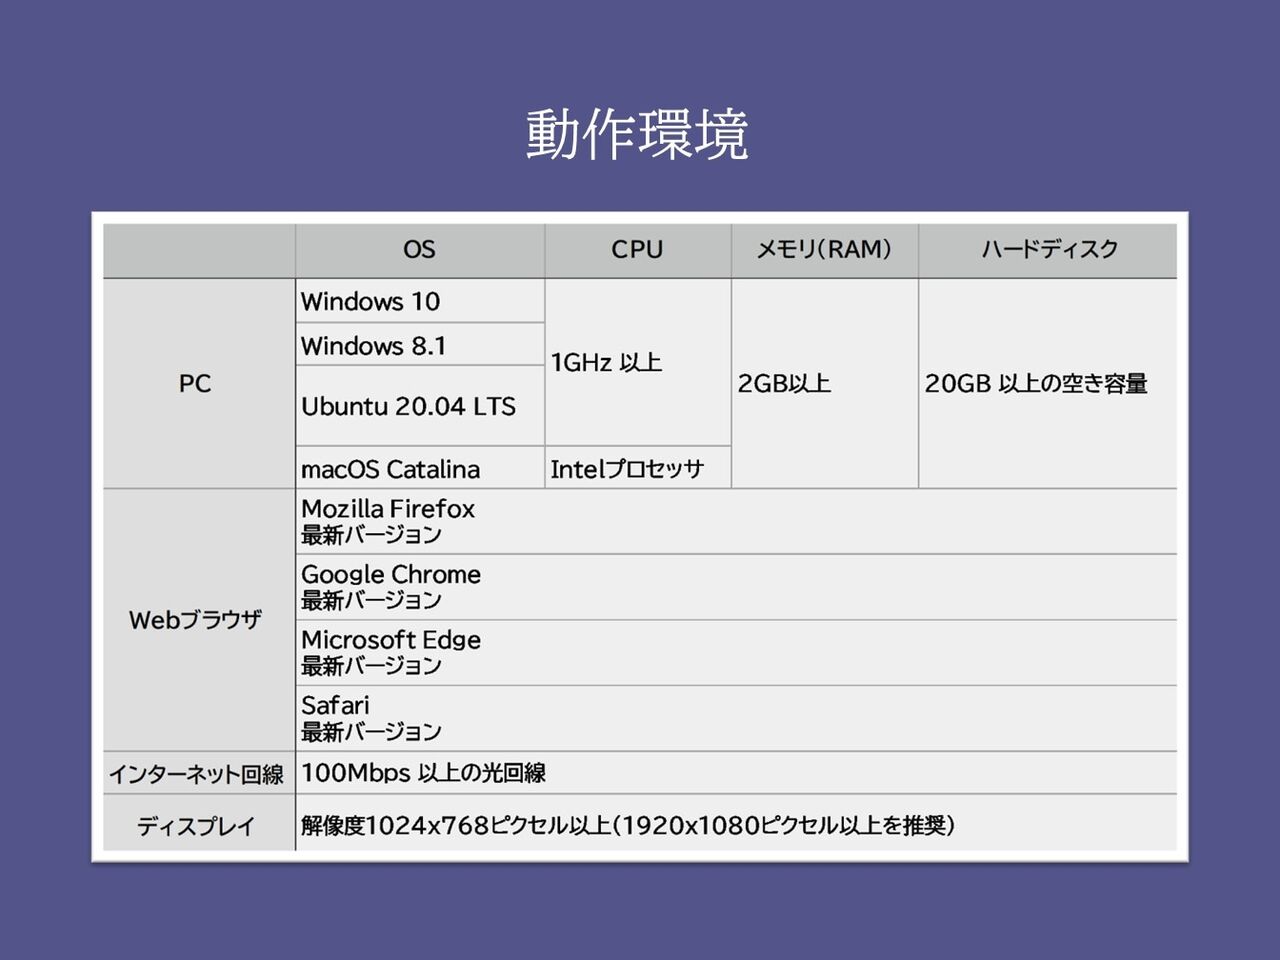Click the Intelプロセッサ cell
The height and width of the screenshot is (960, 1280).
tap(638, 468)
